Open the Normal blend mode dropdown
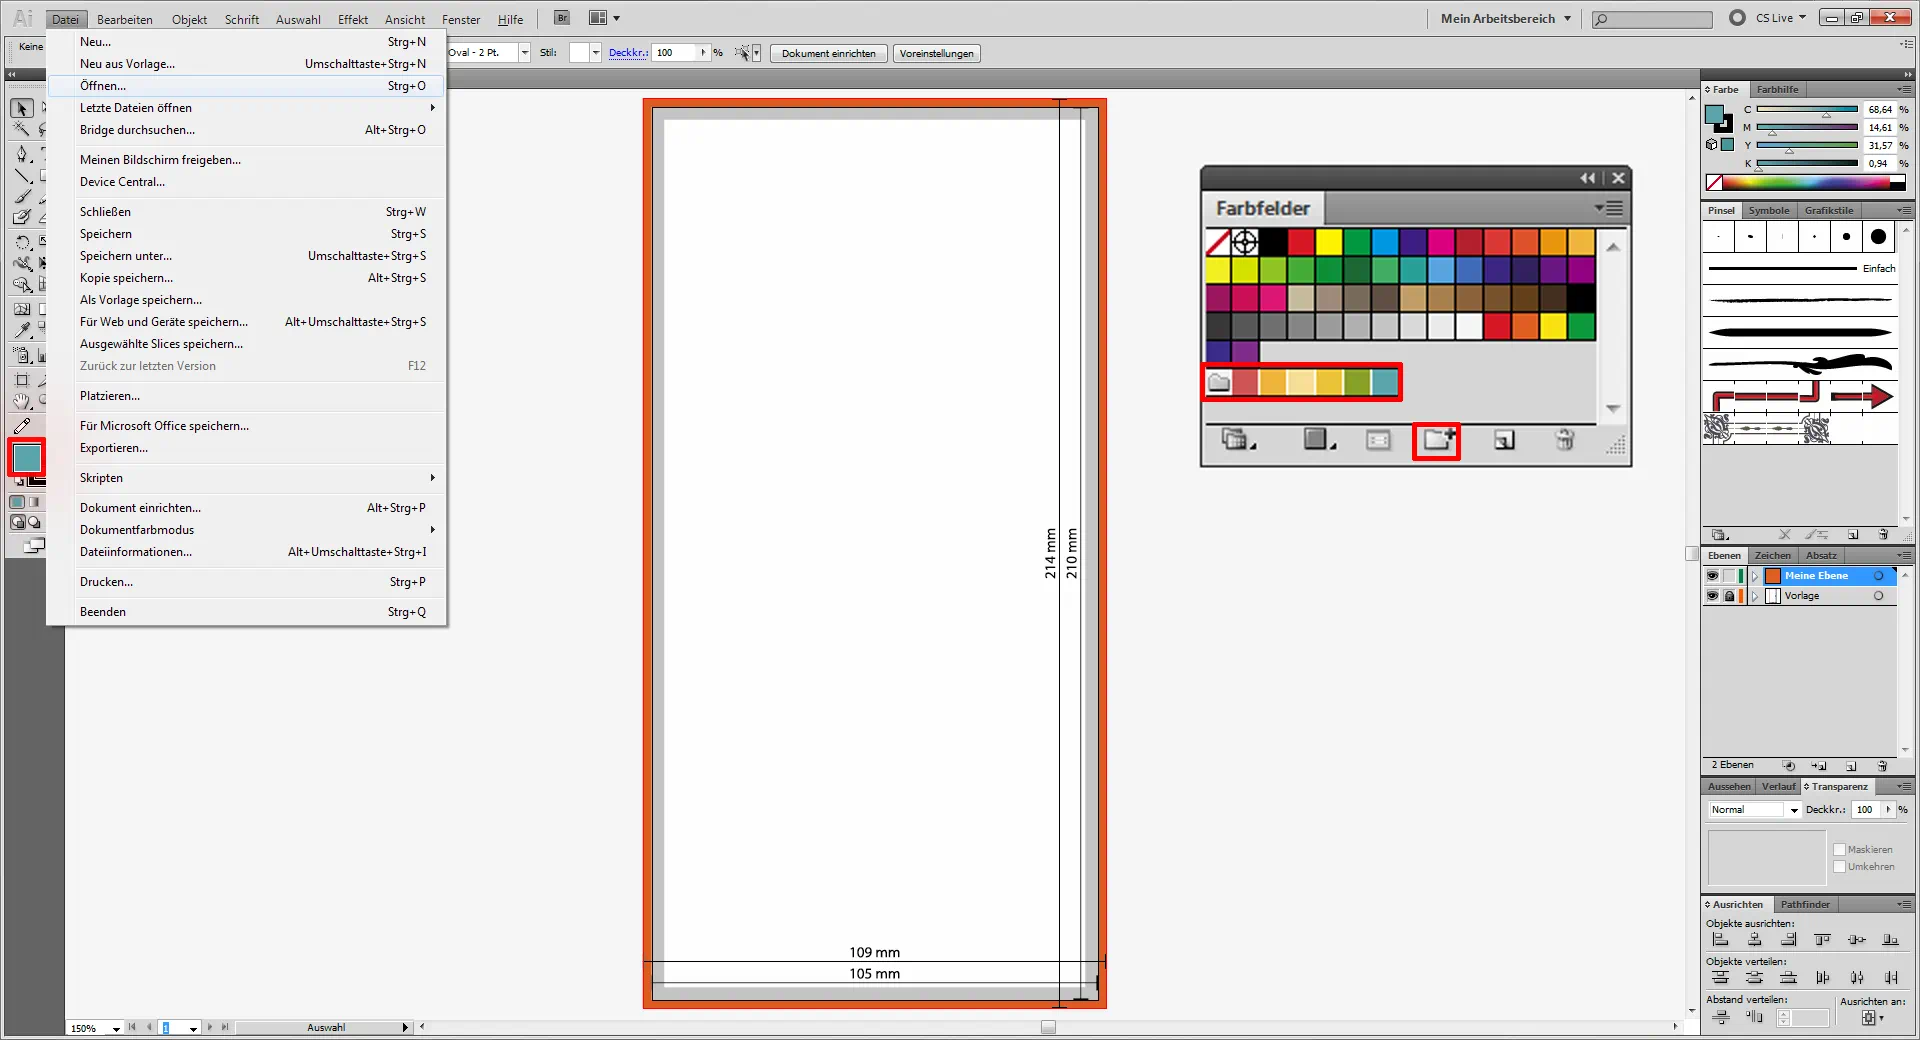Viewport: 1920px width, 1040px height. 1794,810
